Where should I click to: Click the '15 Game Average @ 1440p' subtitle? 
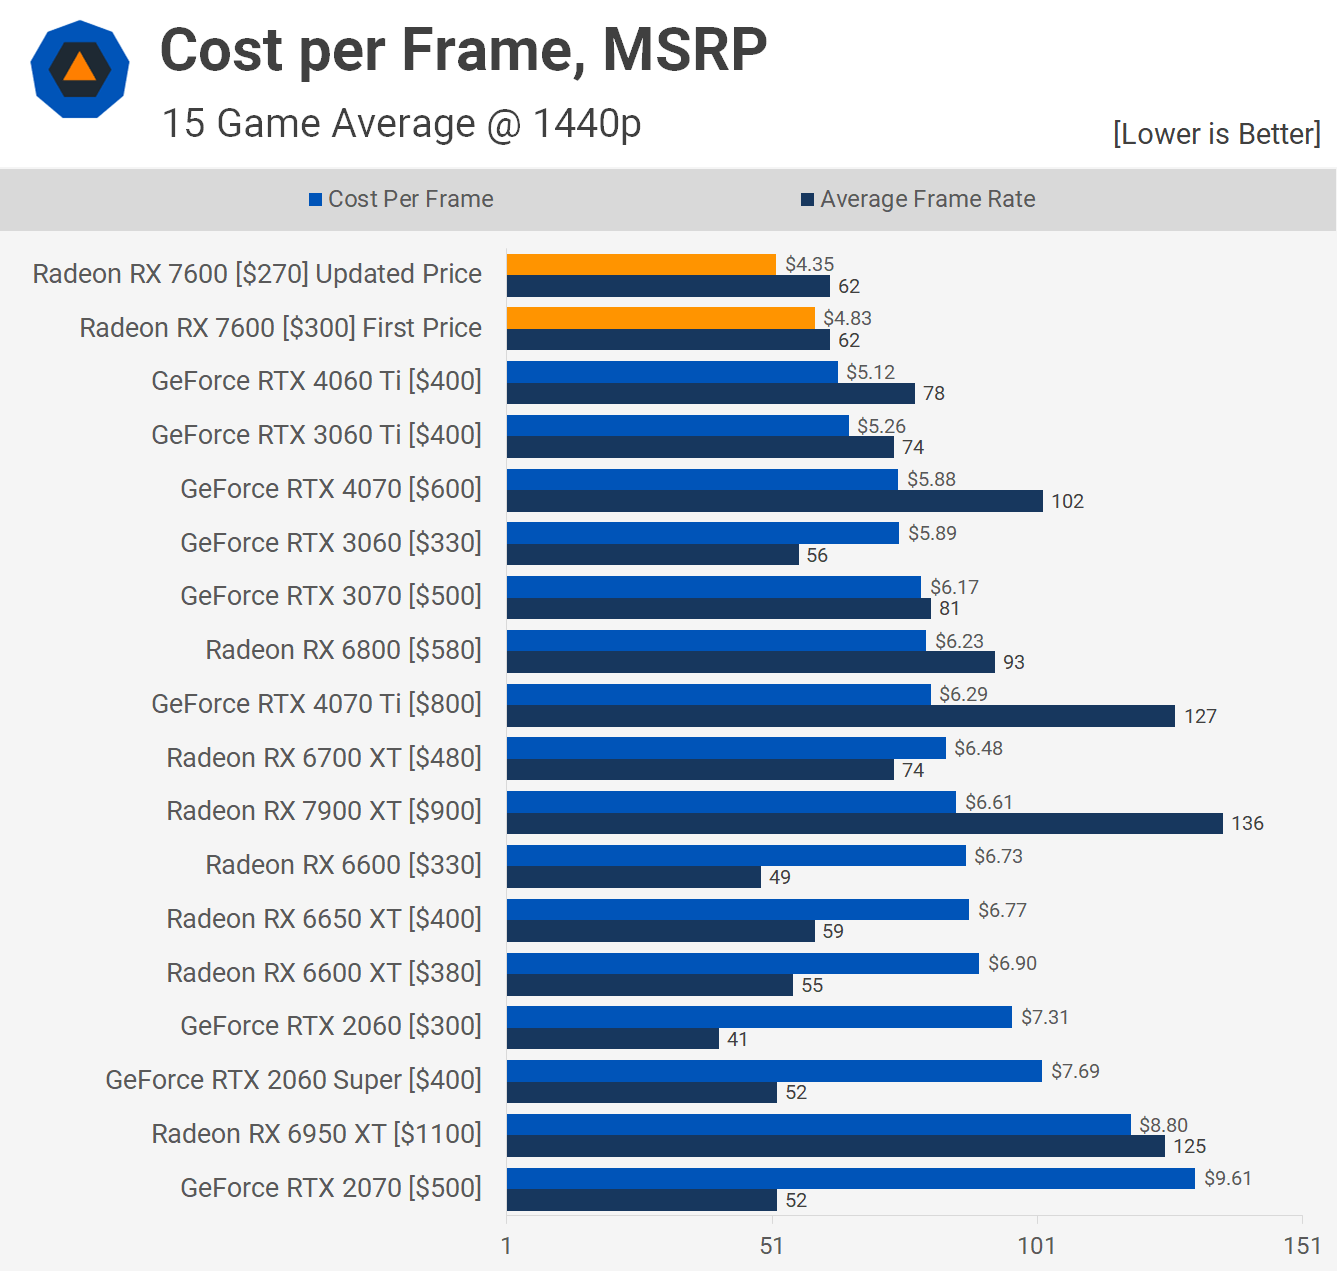pyautogui.click(x=401, y=124)
